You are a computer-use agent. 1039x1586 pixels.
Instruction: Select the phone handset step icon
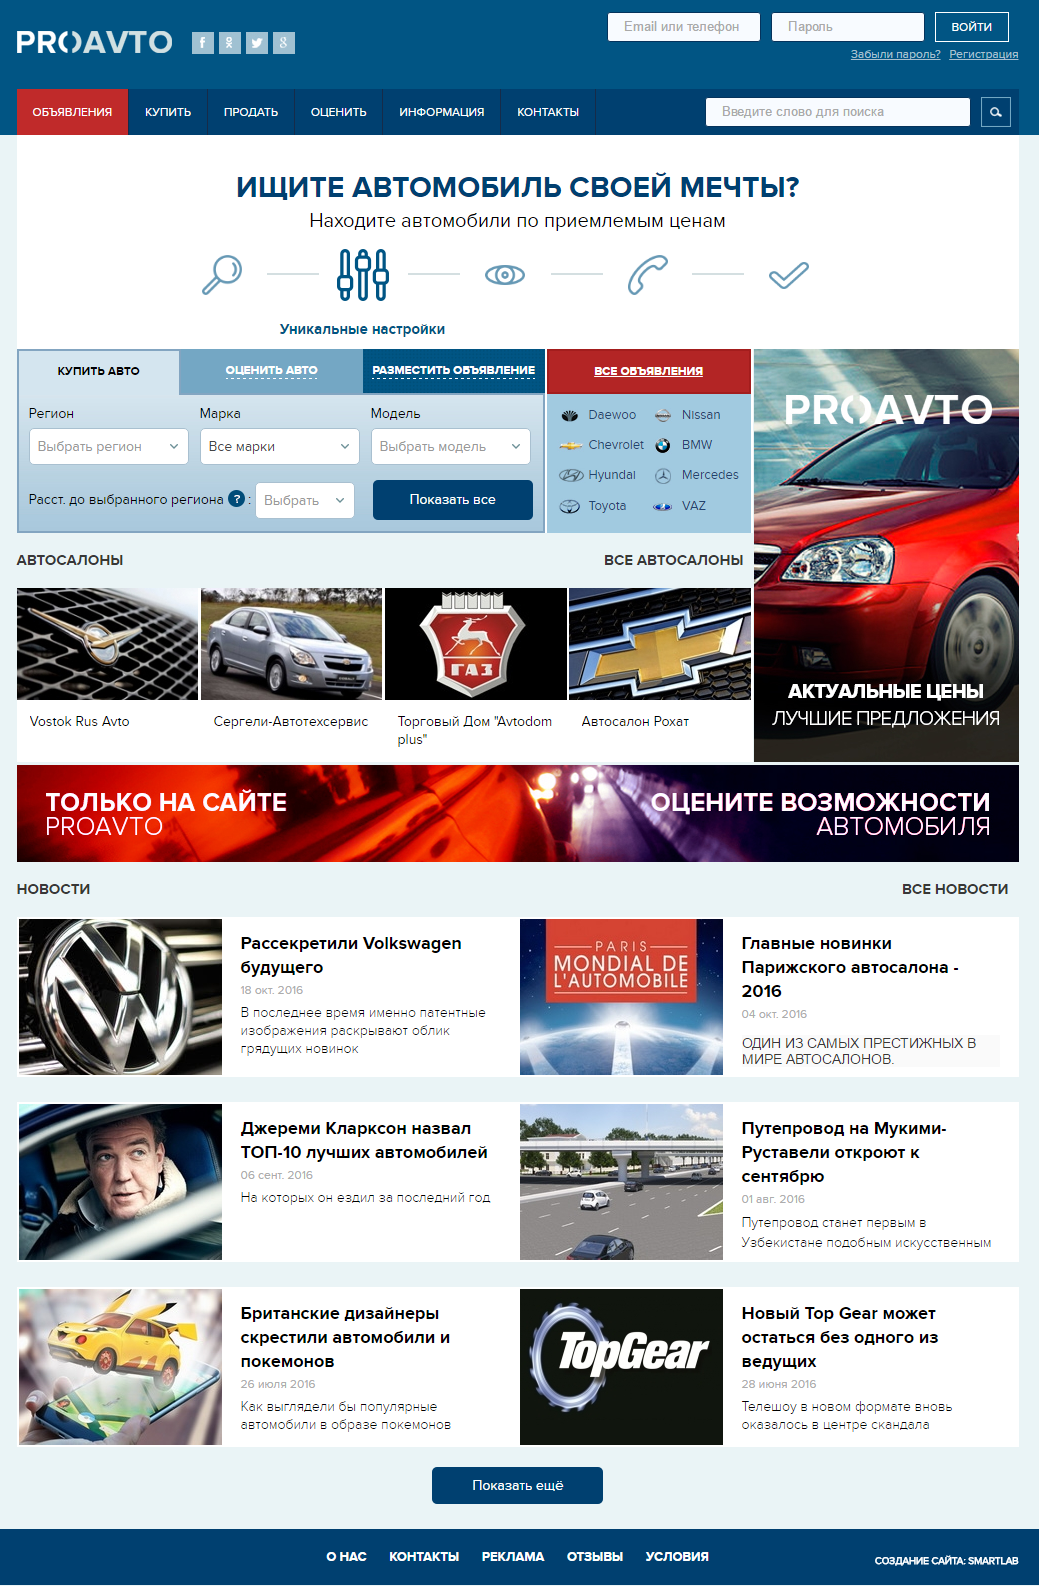[x=647, y=274]
